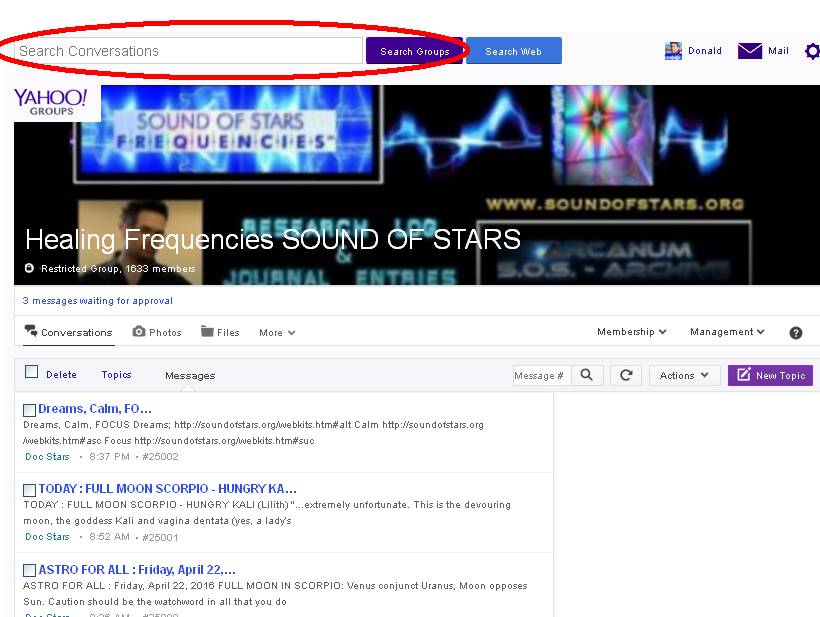The height and width of the screenshot is (617, 820).
Task: Switch to the Conversations tab
Action: 68,332
